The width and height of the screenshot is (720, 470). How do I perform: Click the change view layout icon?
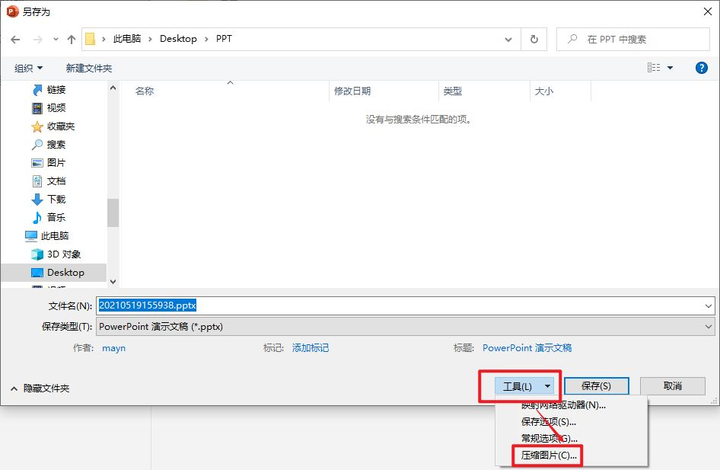[x=653, y=68]
